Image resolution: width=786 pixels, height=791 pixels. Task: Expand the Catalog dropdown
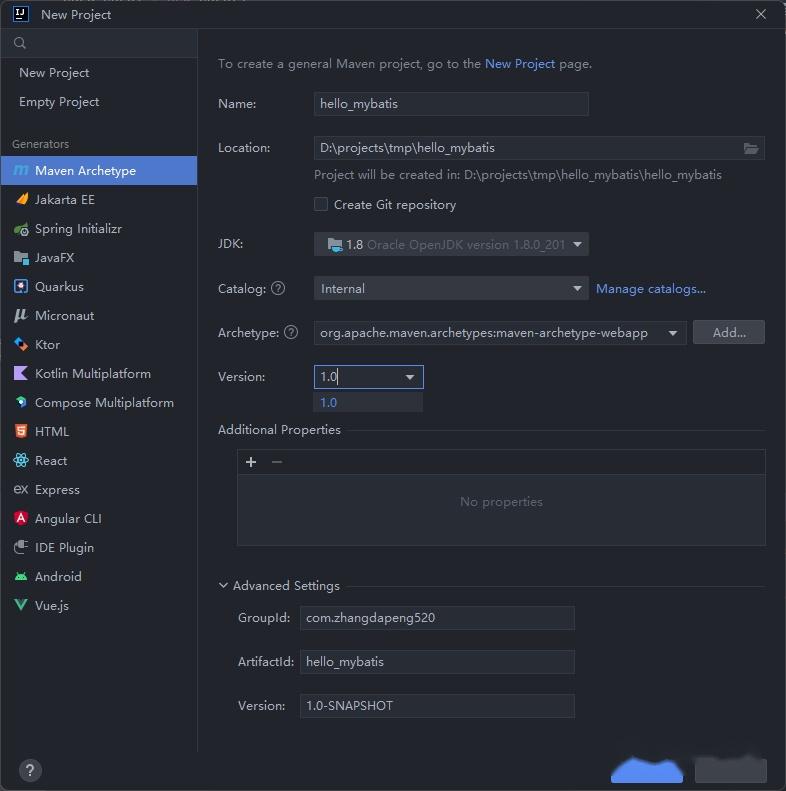point(577,289)
